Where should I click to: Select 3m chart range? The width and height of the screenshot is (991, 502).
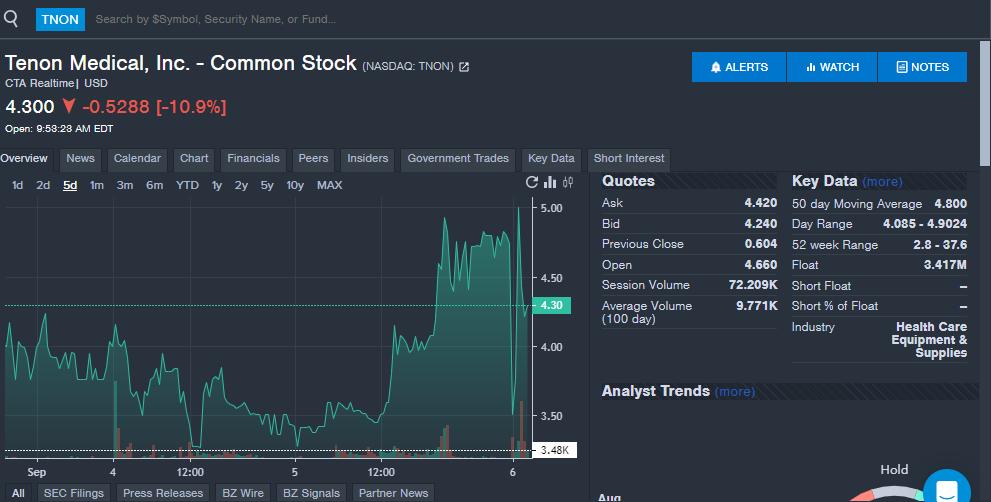[x=125, y=185]
